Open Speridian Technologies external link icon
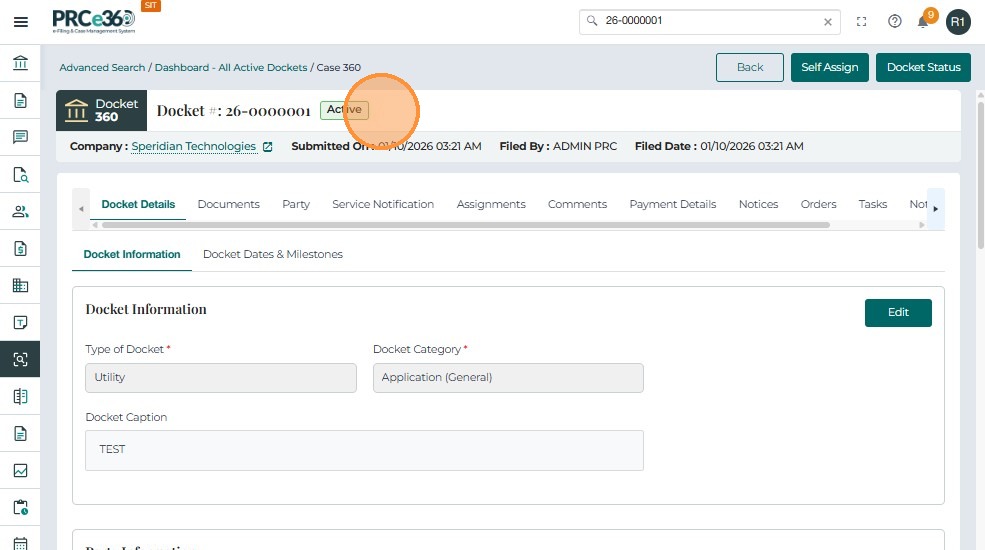Screen dimensions: 985x550 (268, 147)
